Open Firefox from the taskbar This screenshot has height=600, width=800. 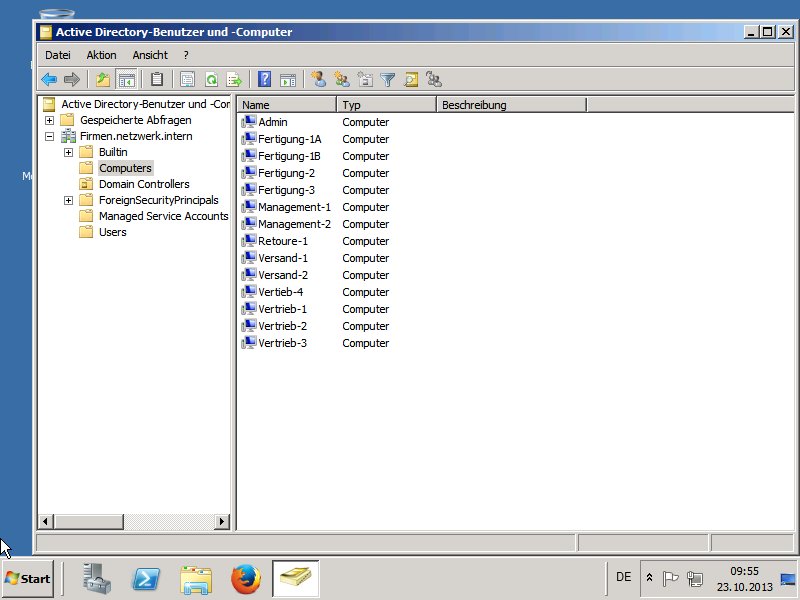pyautogui.click(x=245, y=578)
